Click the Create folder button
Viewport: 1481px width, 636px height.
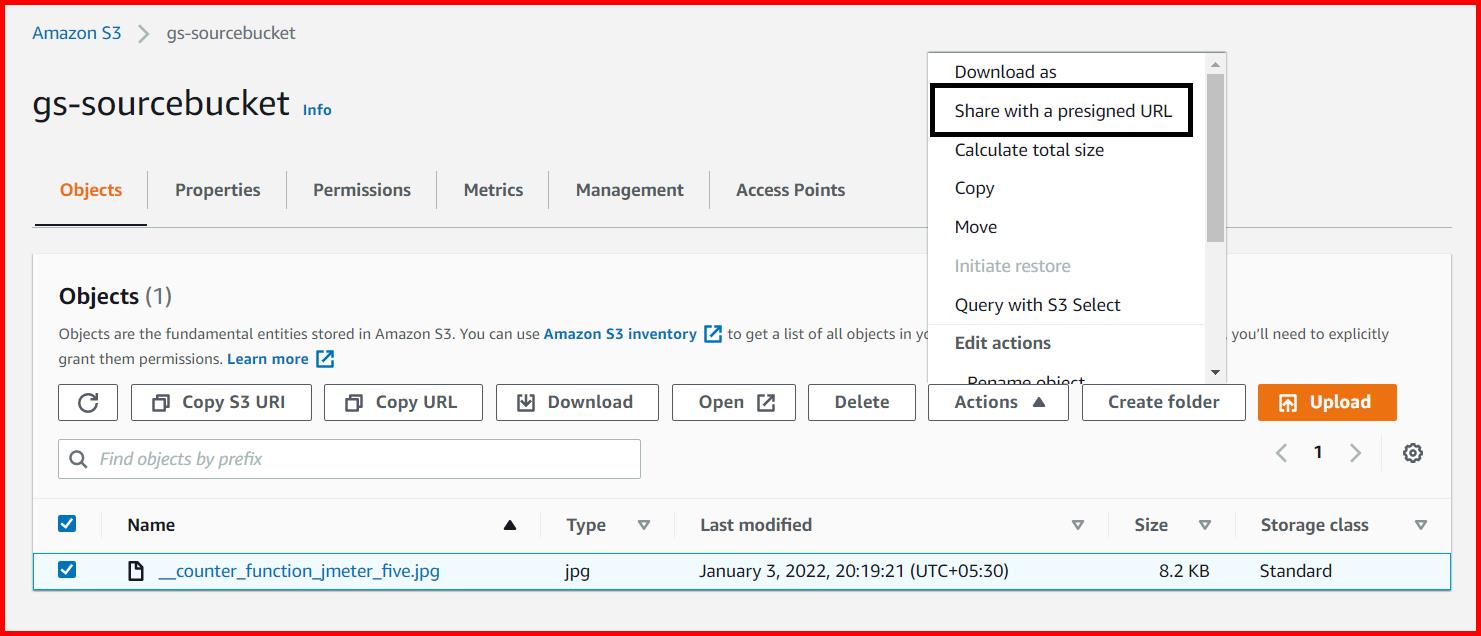1163,401
